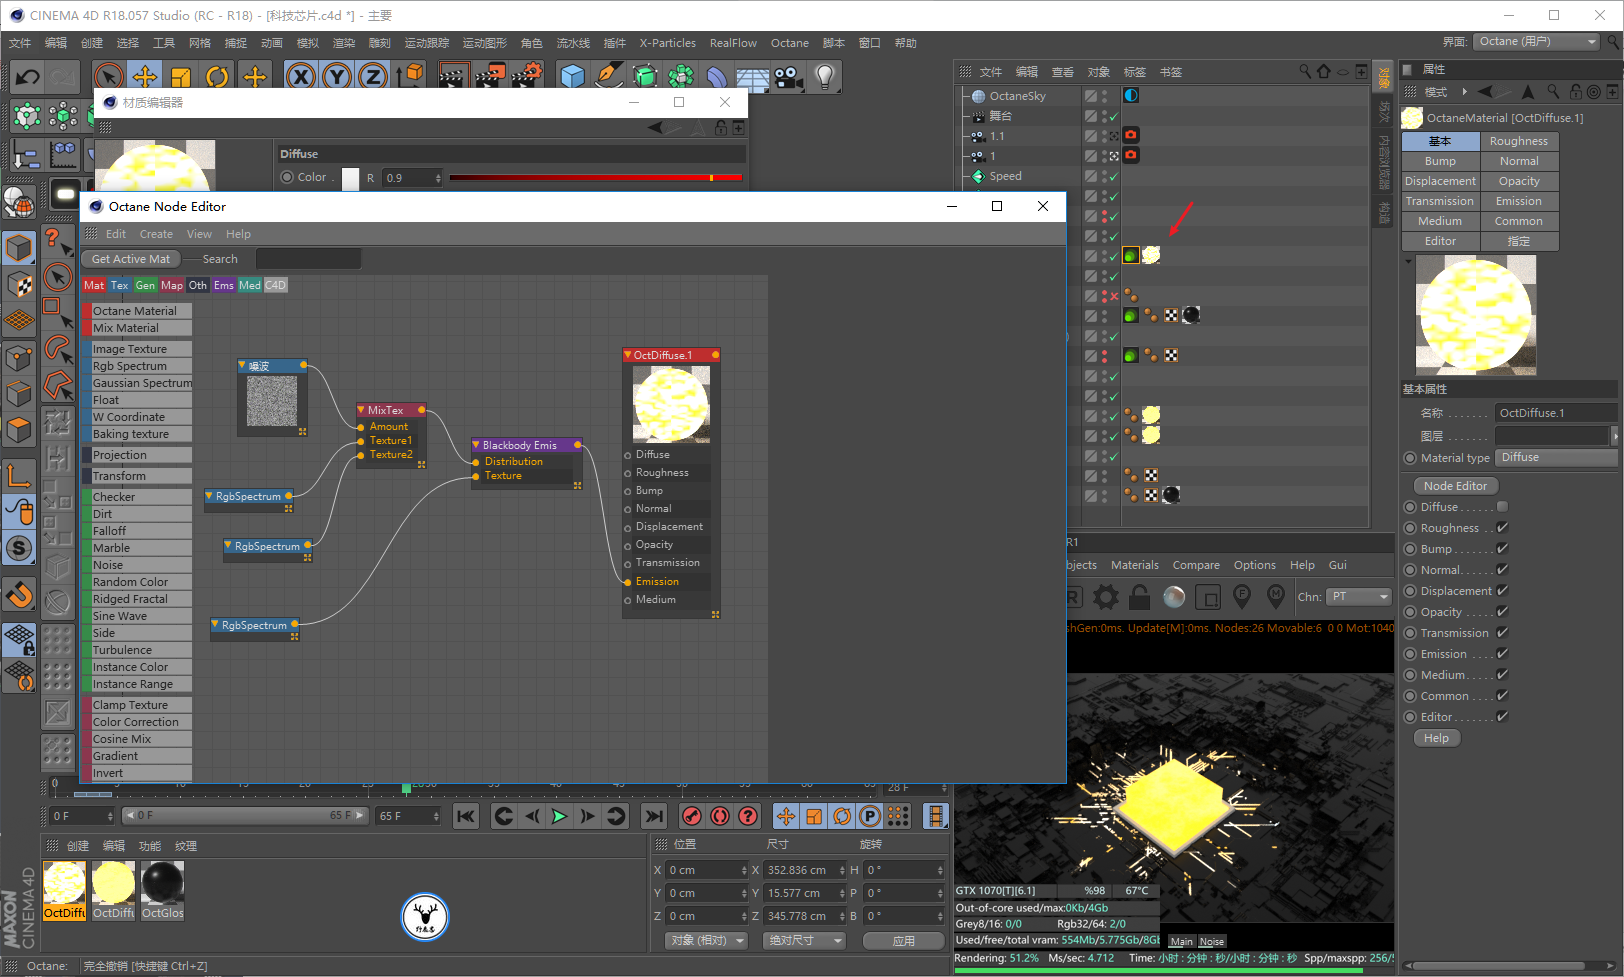The image size is (1624, 977).
Task: Toggle the Medium checkbox in basic properties
Action: point(1502,675)
